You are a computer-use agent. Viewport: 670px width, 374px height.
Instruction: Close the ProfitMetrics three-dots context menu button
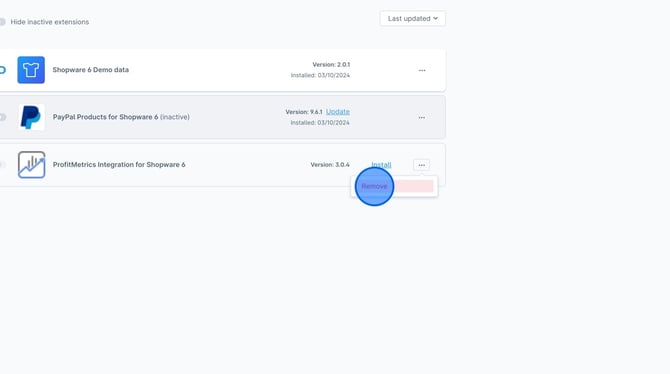coord(421,165)
